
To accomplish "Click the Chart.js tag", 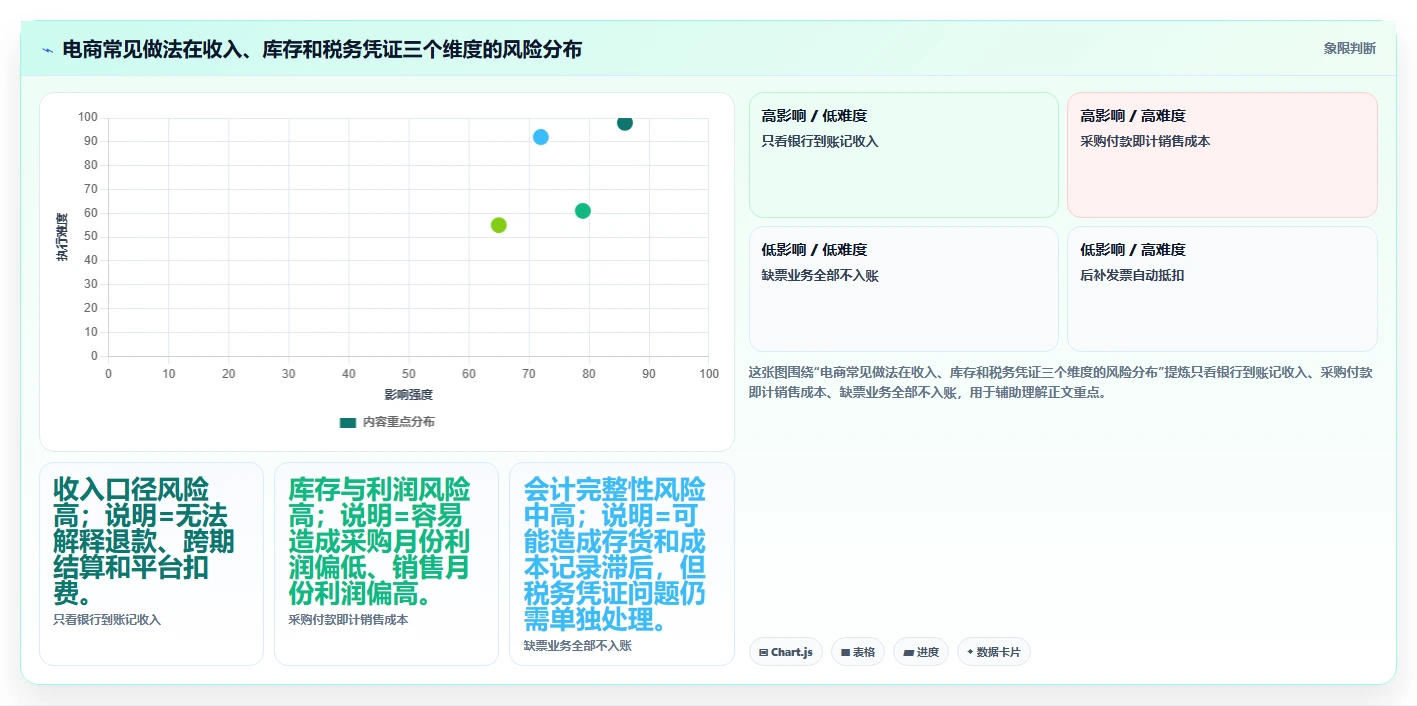I will tap(786, 652).
